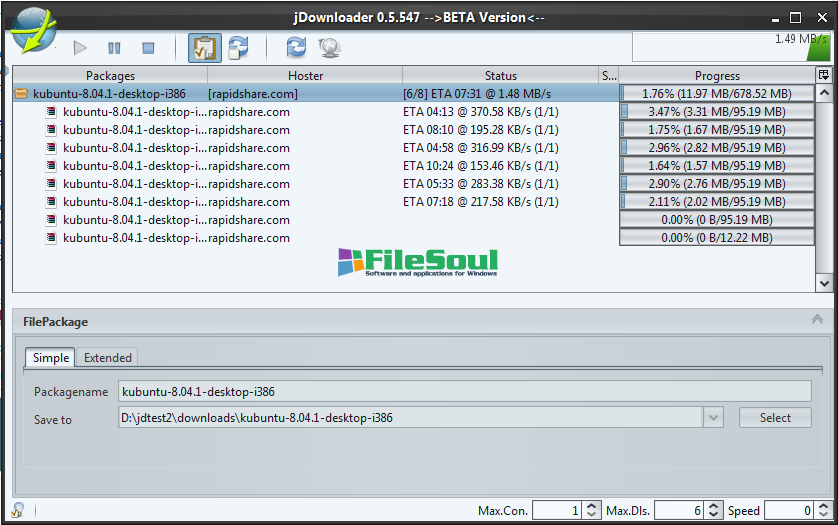
Task: Click file icon of the 2.90% row
Action: pyautogui.click(x=51, y=184)
